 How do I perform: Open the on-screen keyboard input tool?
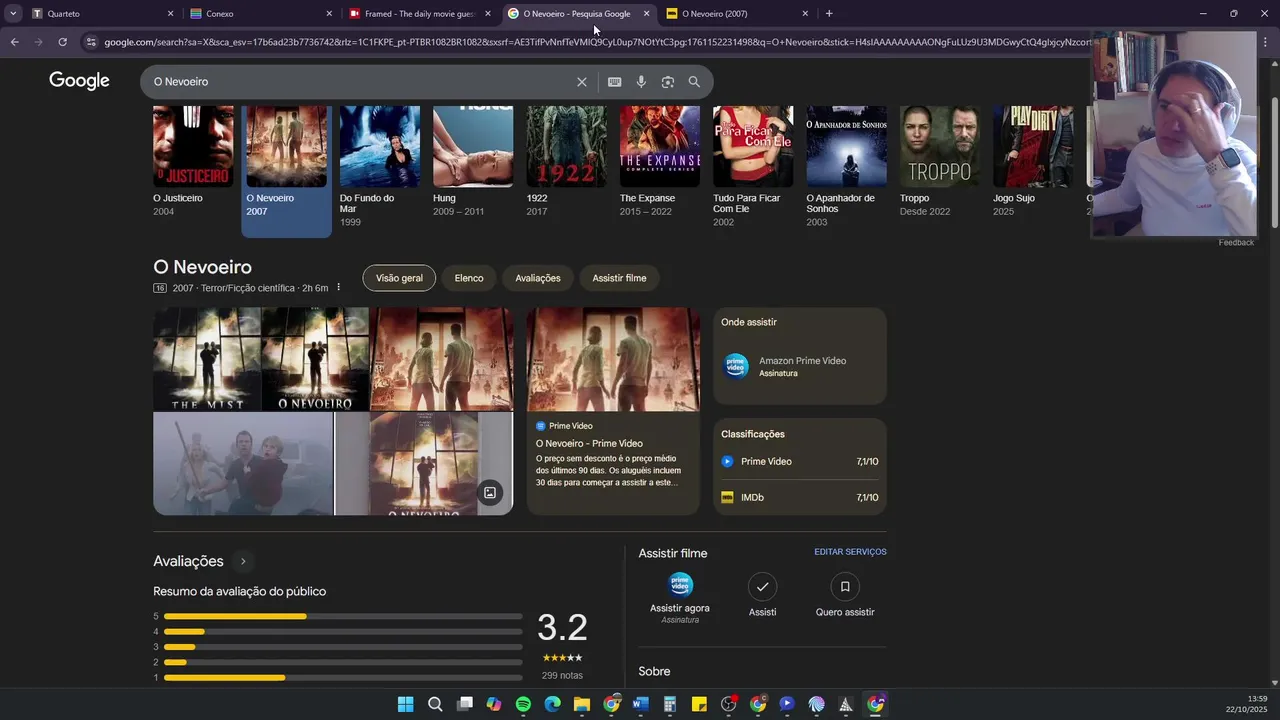[x=614, y=82]
